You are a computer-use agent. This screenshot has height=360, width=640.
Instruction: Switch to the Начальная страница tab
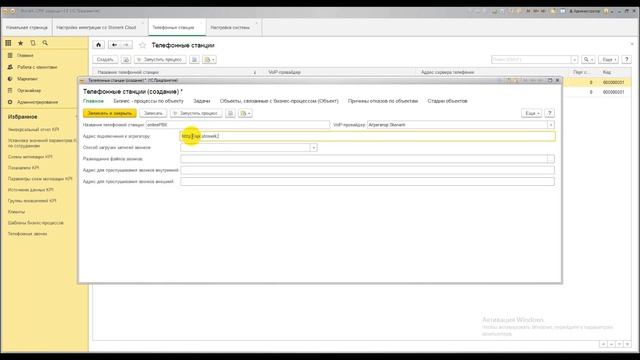pyautogui.click(x=27, y=27)
